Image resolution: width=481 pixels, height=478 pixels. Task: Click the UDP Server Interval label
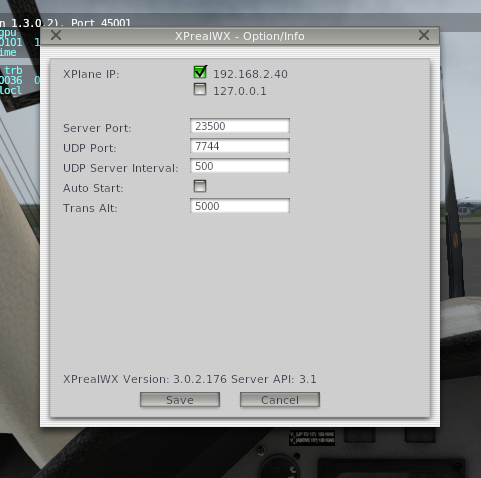pyautogui.click(x=121, y=168)
